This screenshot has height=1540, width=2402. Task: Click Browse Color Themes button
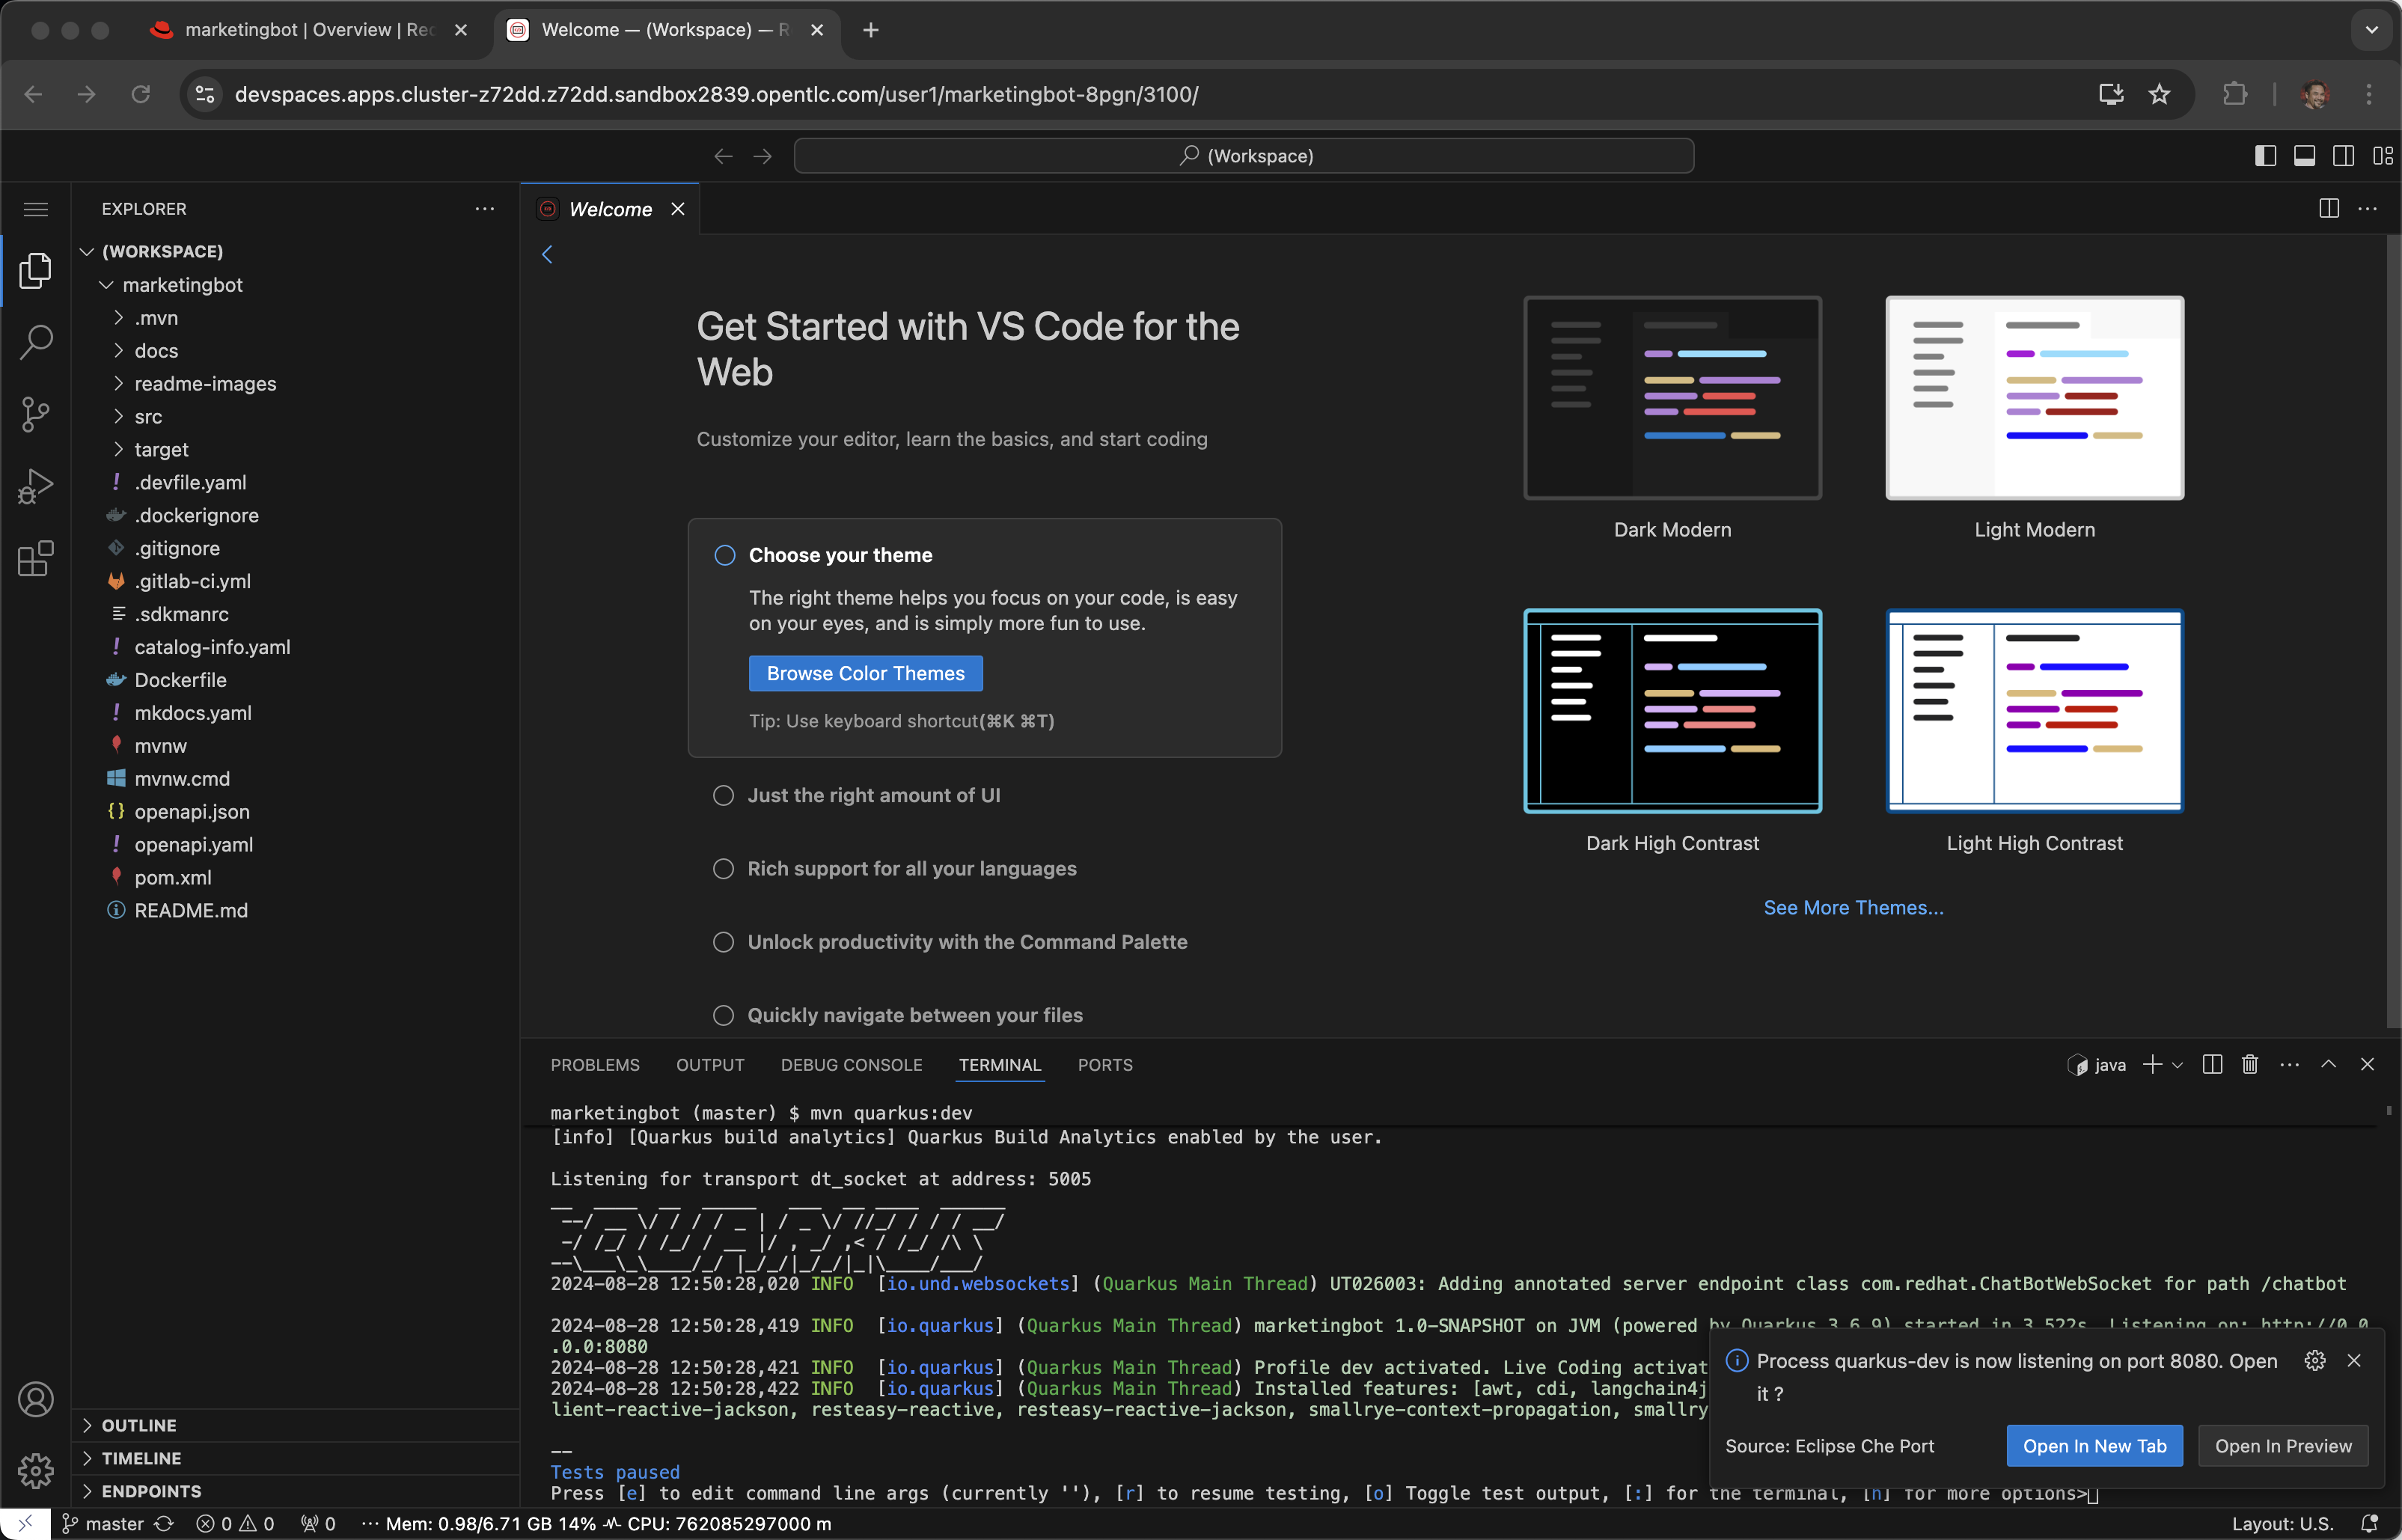(865, 674)
